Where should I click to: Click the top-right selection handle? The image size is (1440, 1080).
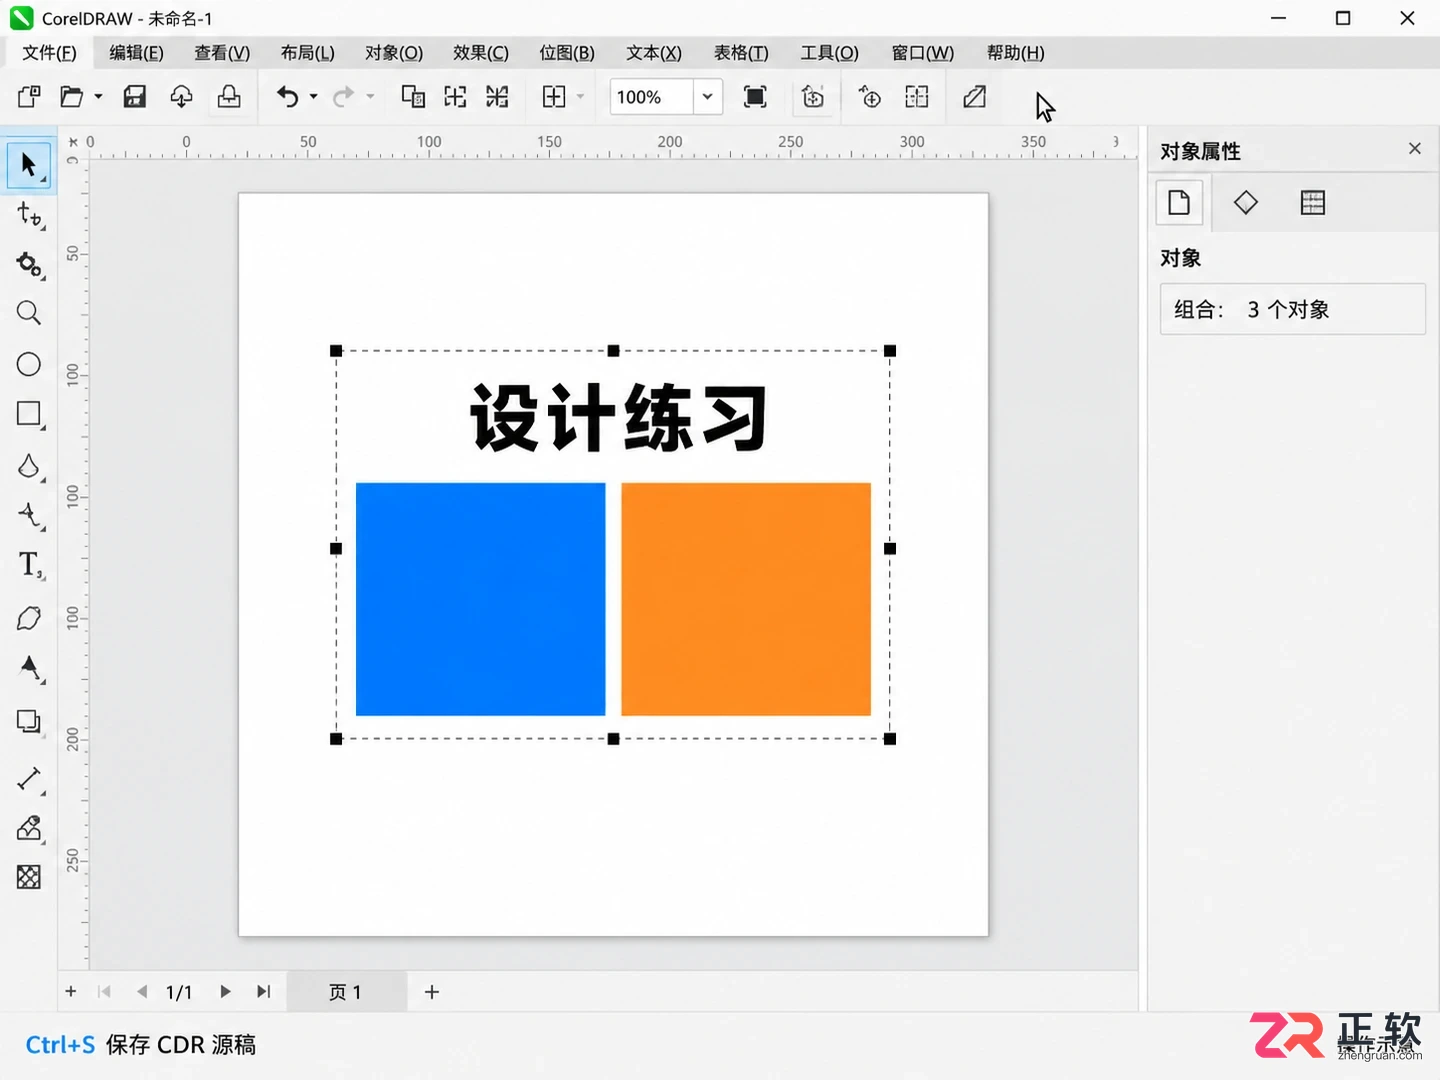890,351
